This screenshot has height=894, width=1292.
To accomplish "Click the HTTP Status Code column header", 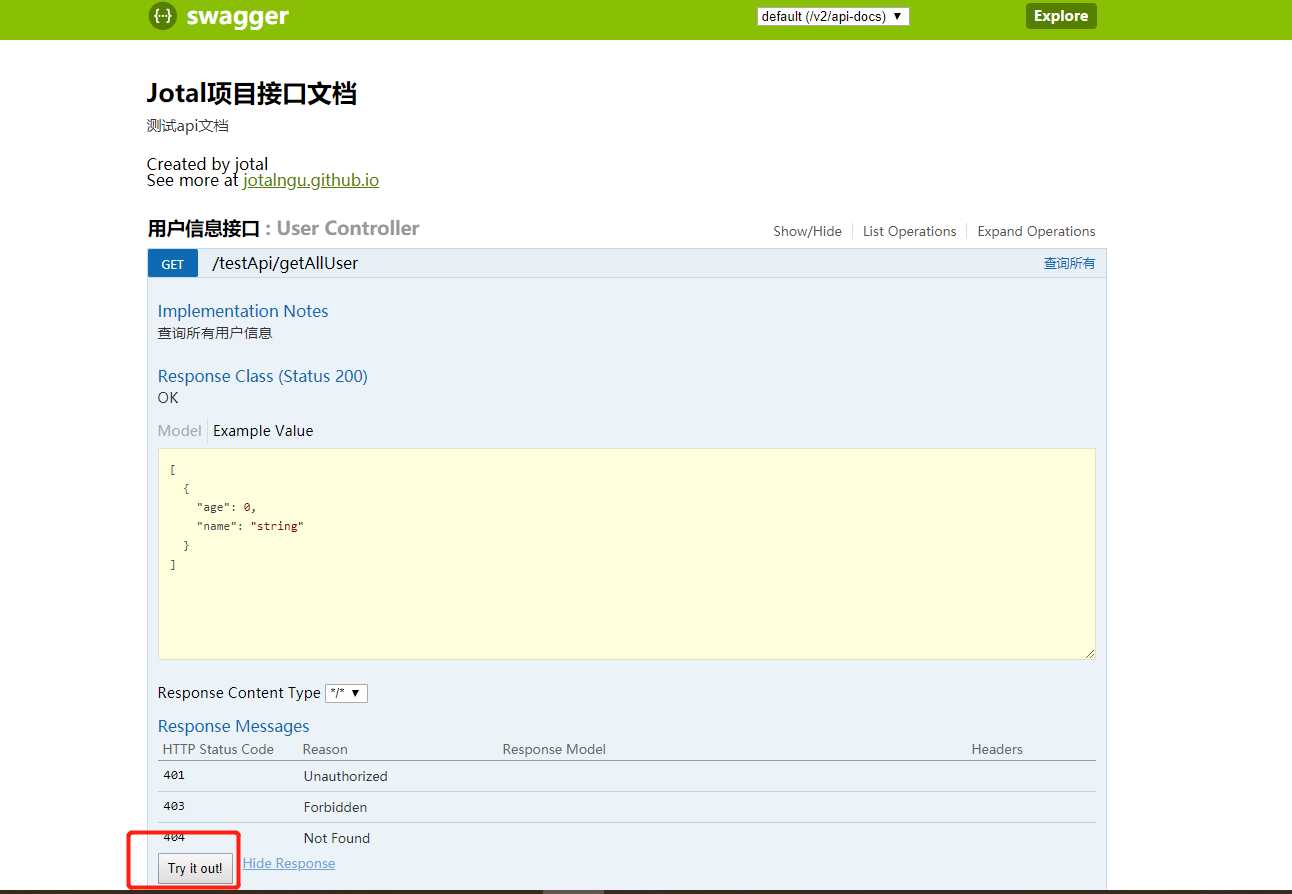I will pos(218,749).
